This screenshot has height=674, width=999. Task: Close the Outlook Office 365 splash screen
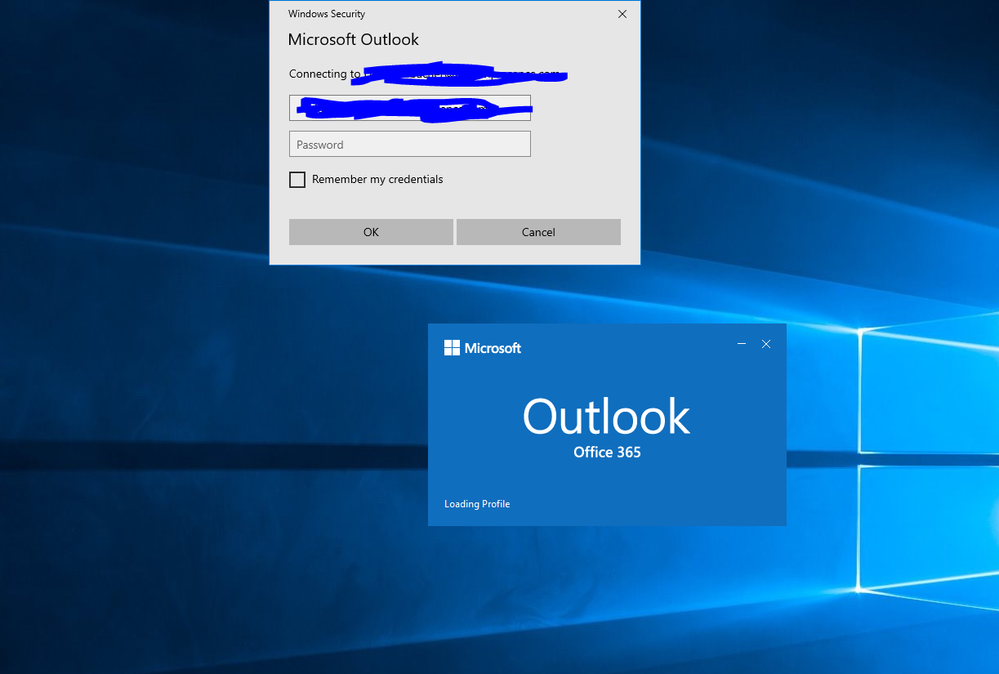766,344
